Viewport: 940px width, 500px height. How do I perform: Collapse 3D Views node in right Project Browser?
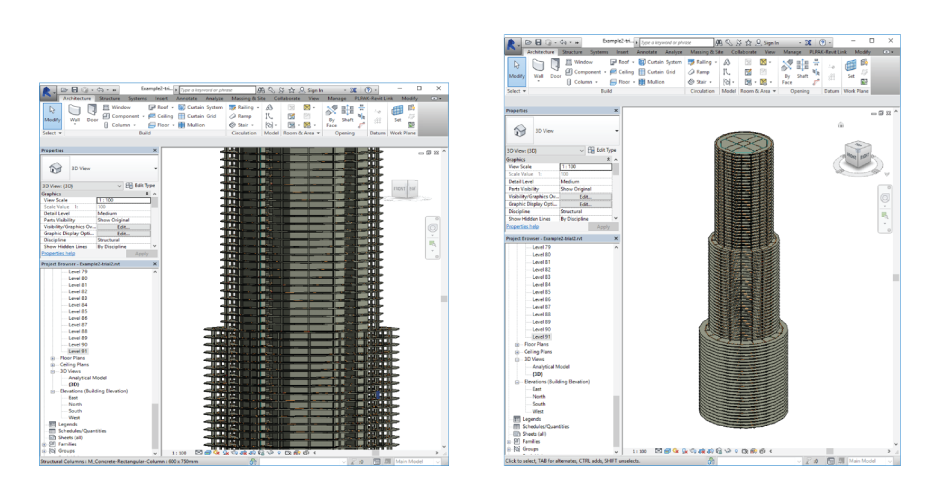[x=517, y=360]
